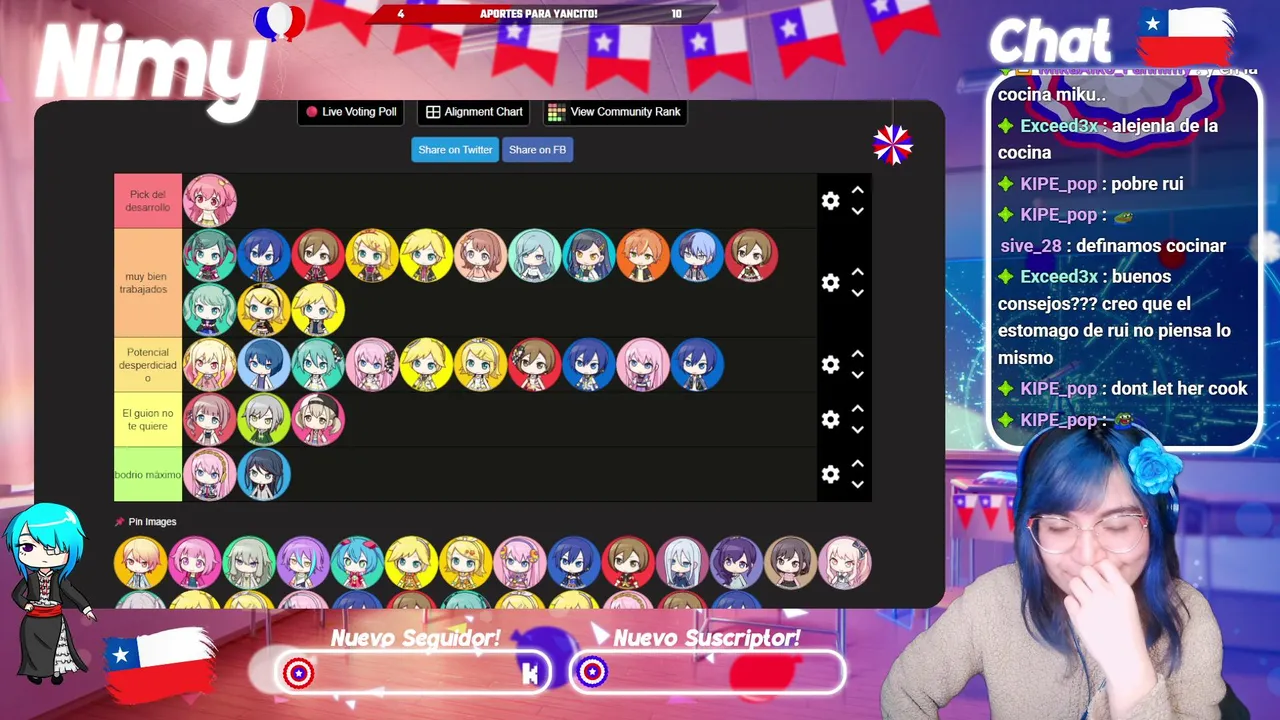Open settings gear for 'muy bien trabajados' tier
The height and width of the screenshot is (720, 1280).
(x=830, y=283)
